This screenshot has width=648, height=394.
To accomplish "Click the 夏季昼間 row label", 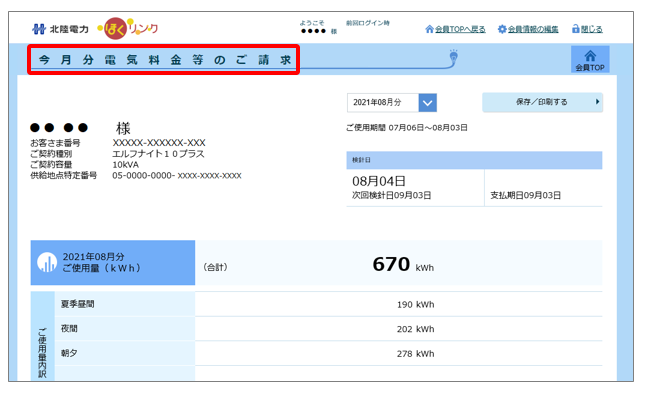I will point(77,304).
